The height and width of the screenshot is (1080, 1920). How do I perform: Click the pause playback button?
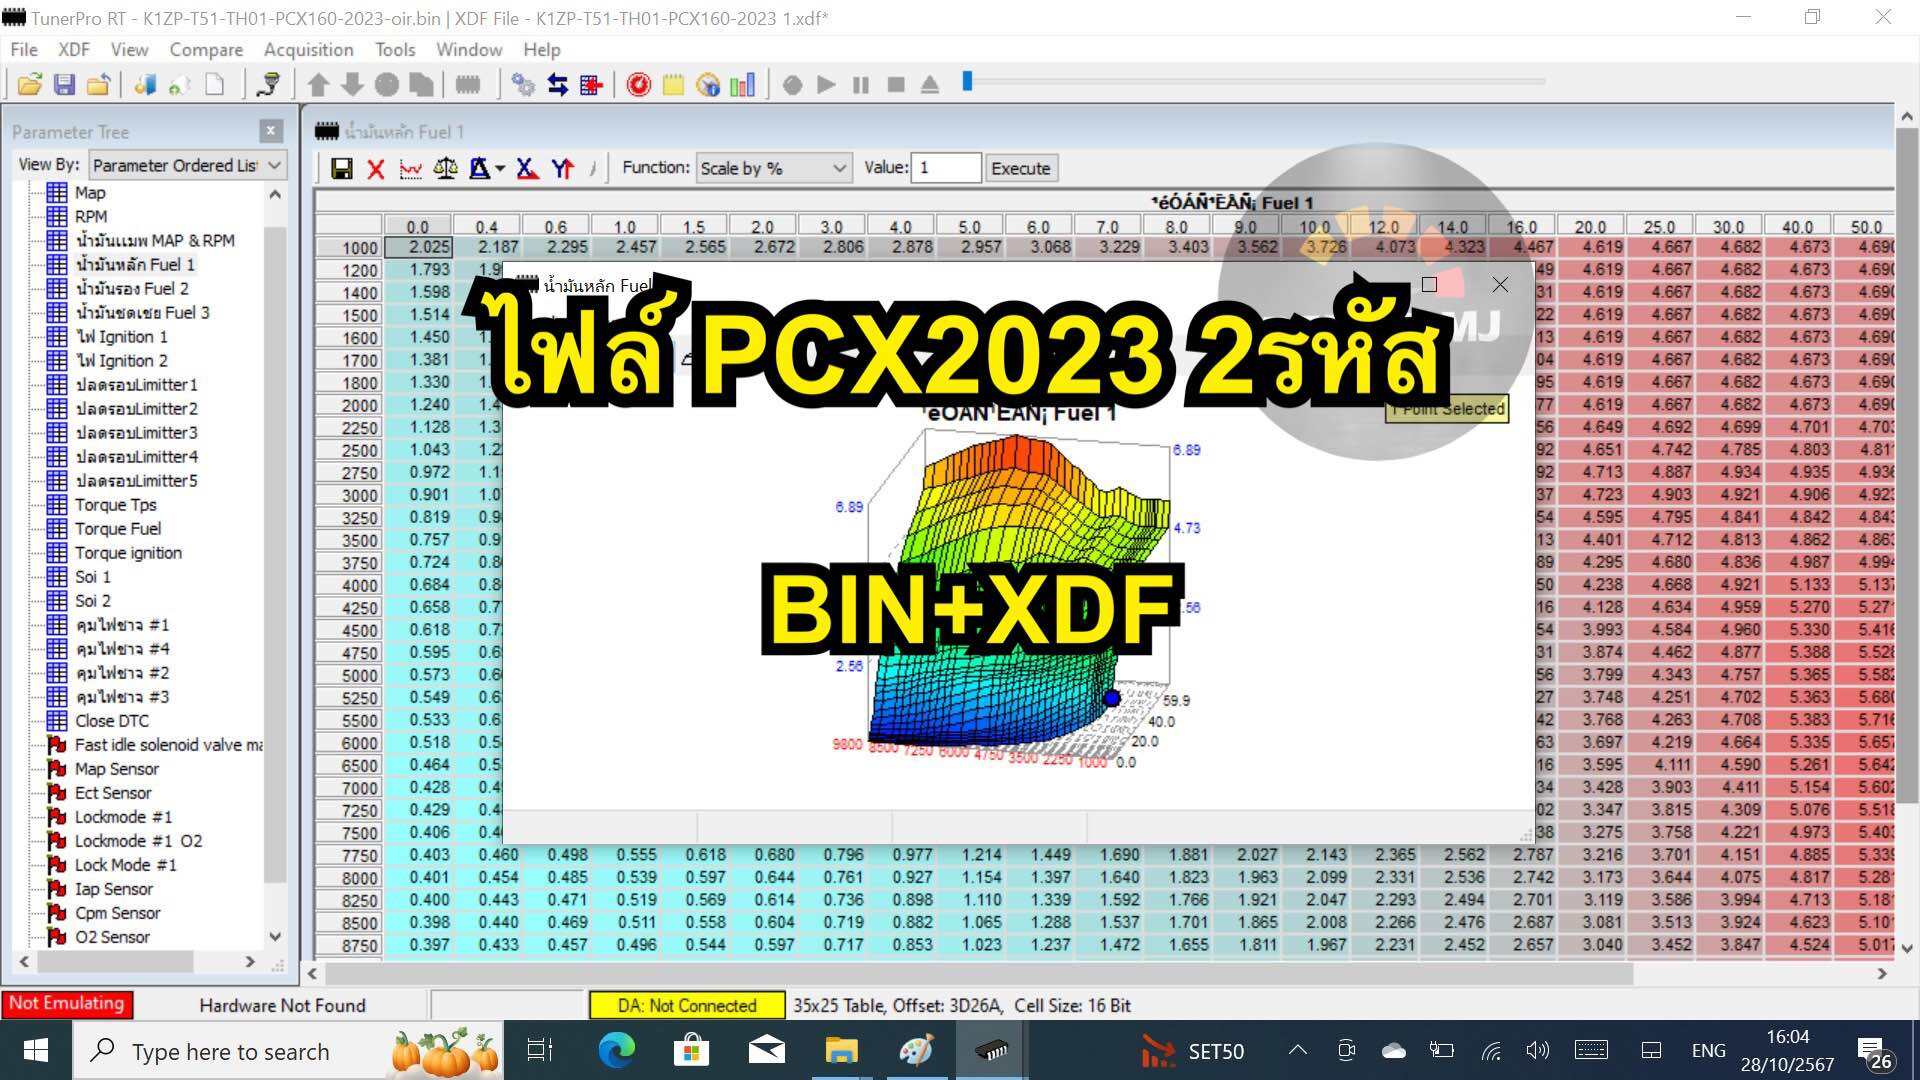tap(860, 85)
